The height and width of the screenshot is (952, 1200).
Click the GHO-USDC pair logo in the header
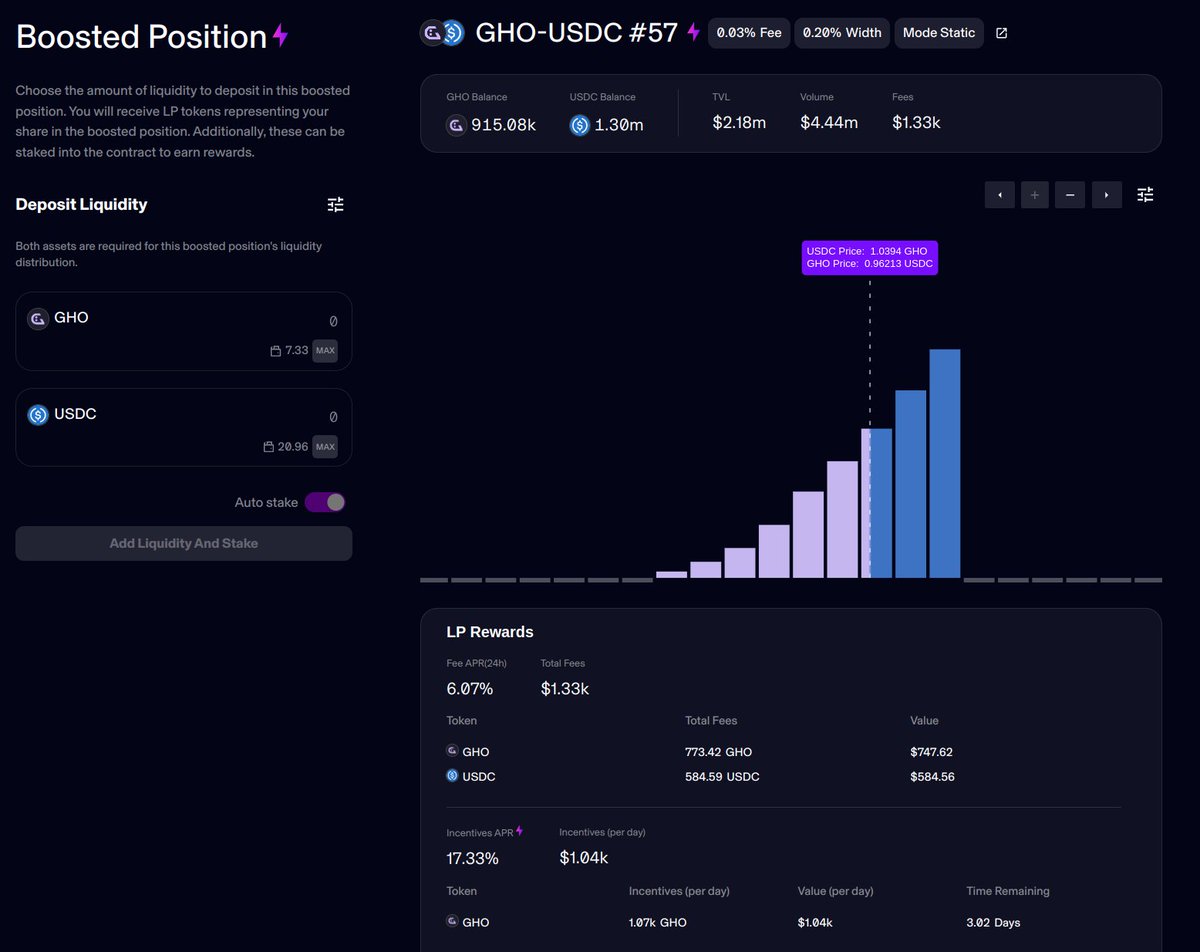point(441,32)
